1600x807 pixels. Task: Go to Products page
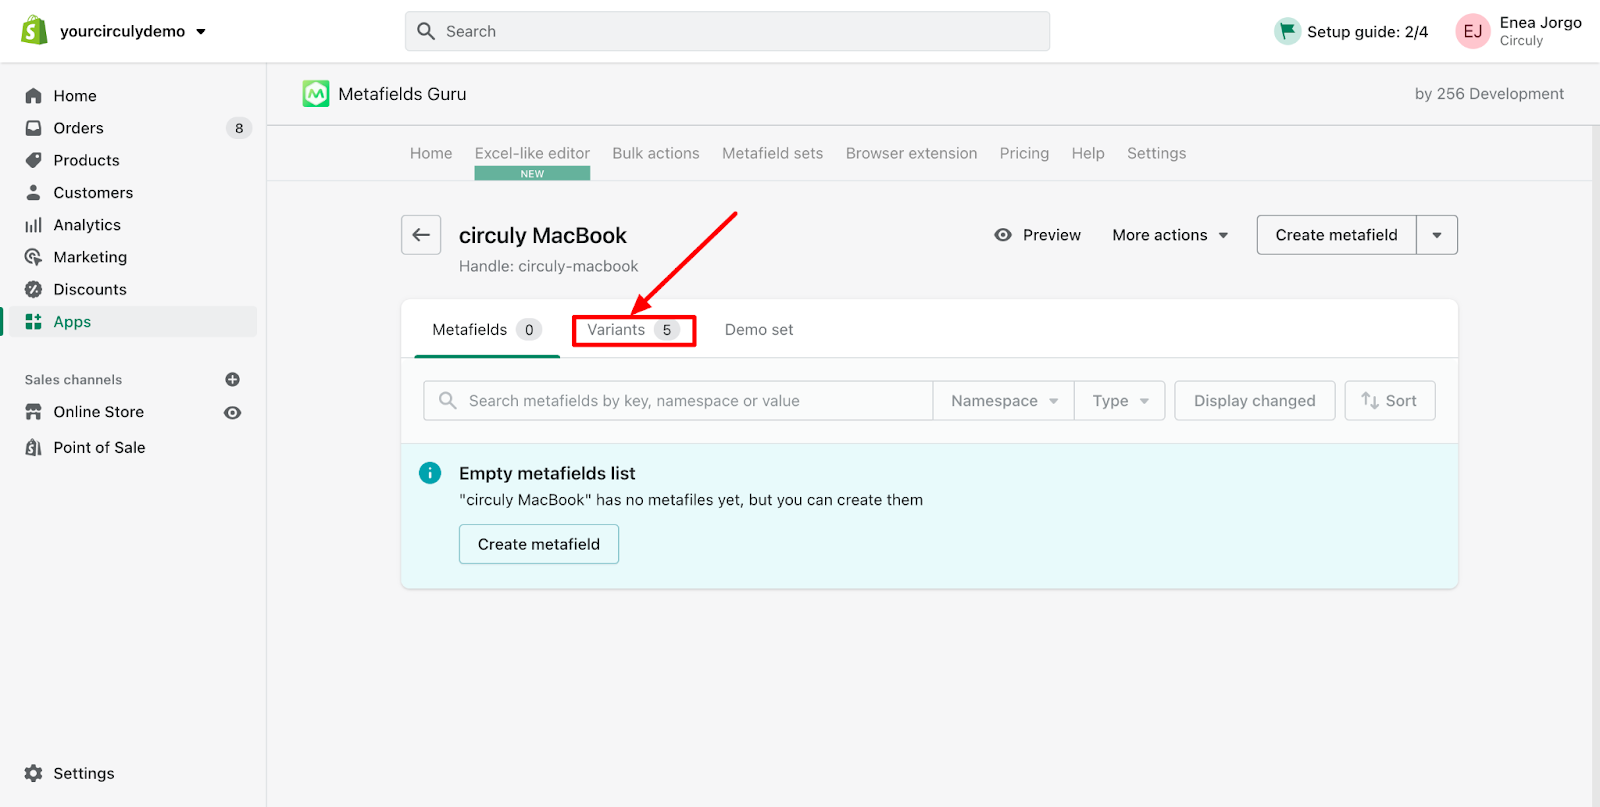(86, 160)
